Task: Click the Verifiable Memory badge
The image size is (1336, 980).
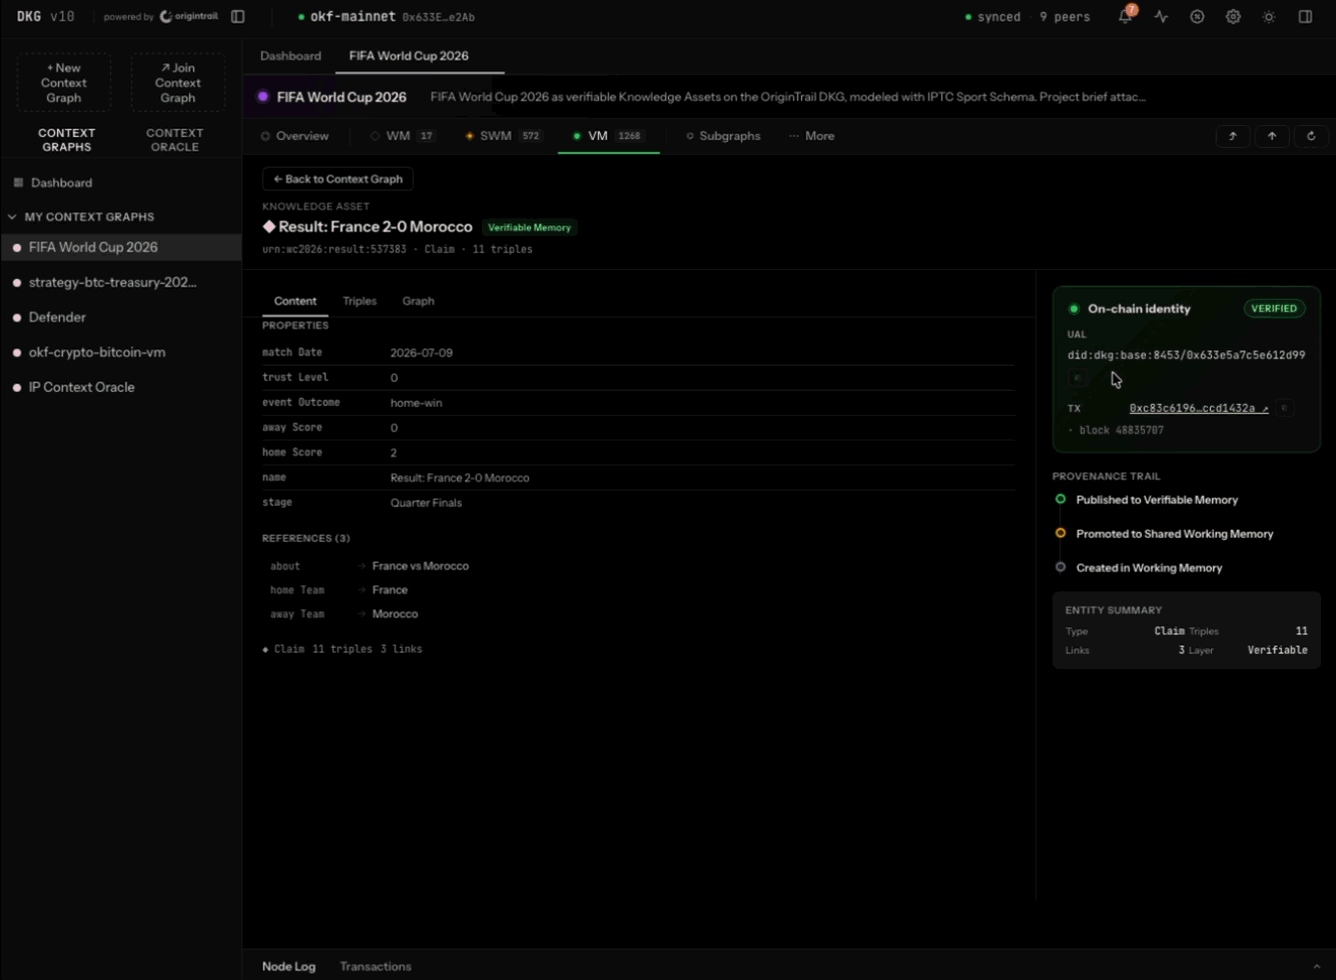Action: 530,228
